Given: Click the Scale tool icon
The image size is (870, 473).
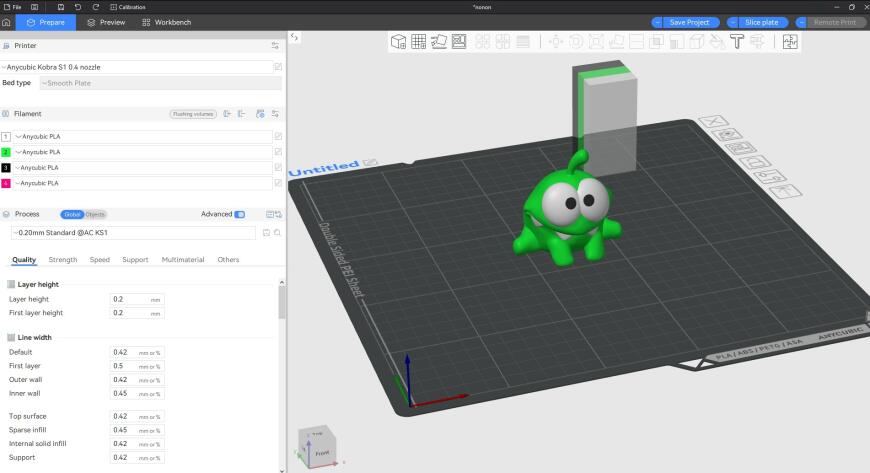Looking at the screenshot, I should pos(596,42).
